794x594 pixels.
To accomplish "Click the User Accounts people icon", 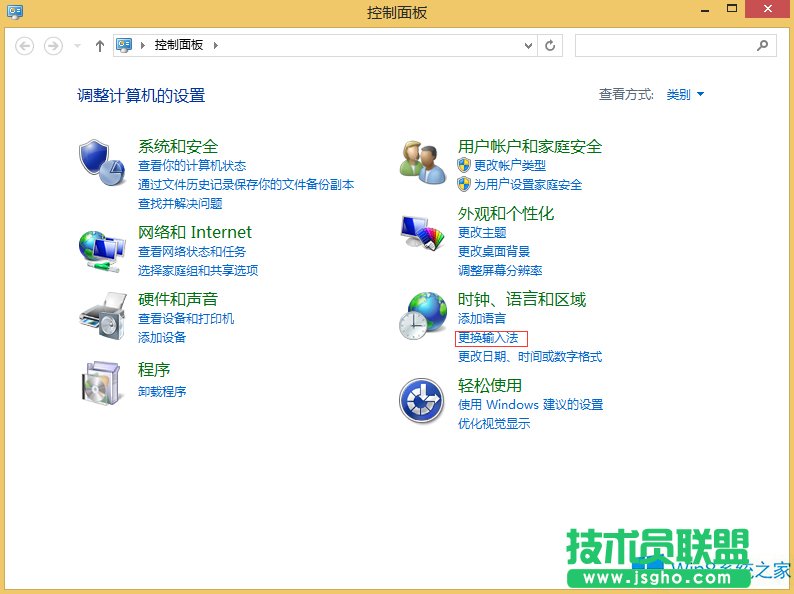I will (x=421, y=162).
